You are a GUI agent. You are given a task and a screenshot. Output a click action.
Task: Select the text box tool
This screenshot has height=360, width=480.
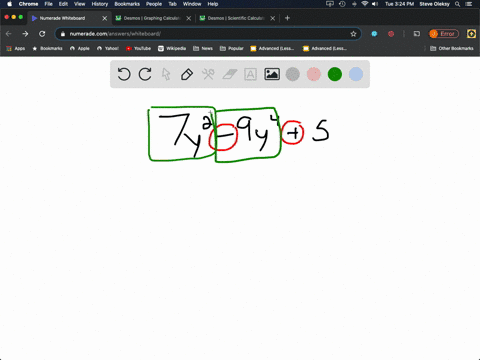[x=250, y=74]
